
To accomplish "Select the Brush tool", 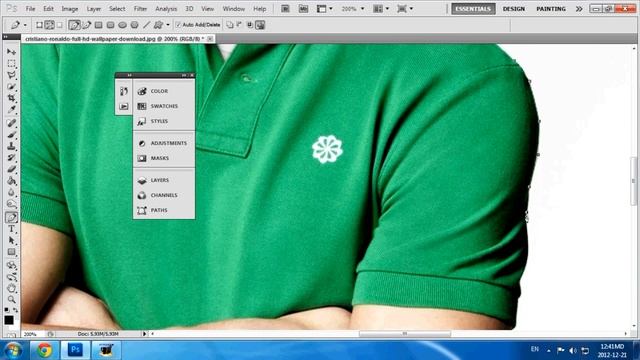I will tap(11, 135).
